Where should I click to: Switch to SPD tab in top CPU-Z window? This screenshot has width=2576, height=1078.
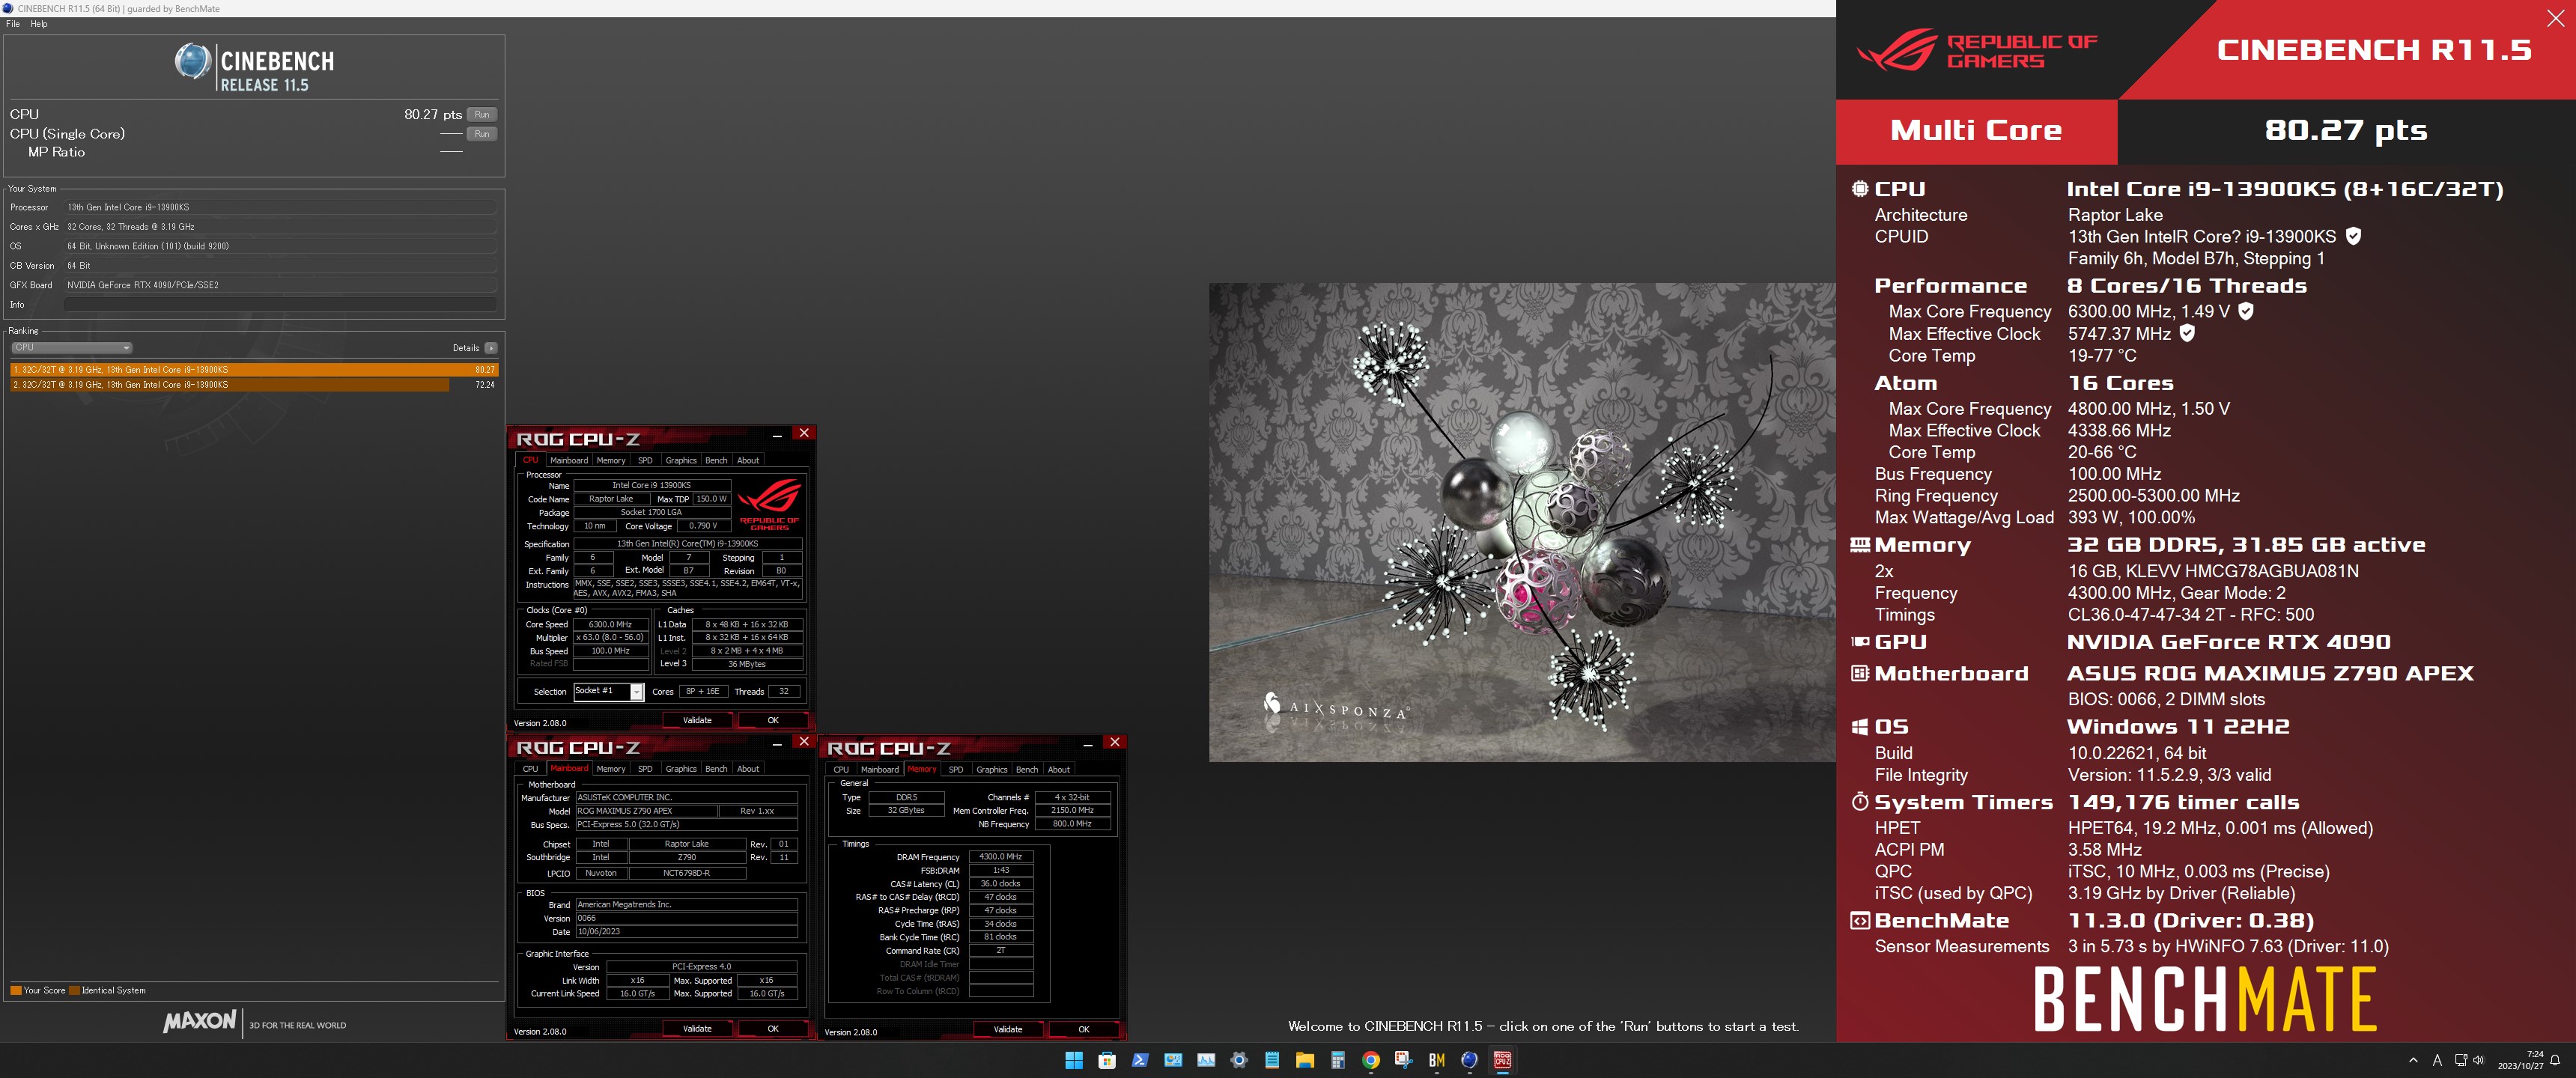pos(645,460)
